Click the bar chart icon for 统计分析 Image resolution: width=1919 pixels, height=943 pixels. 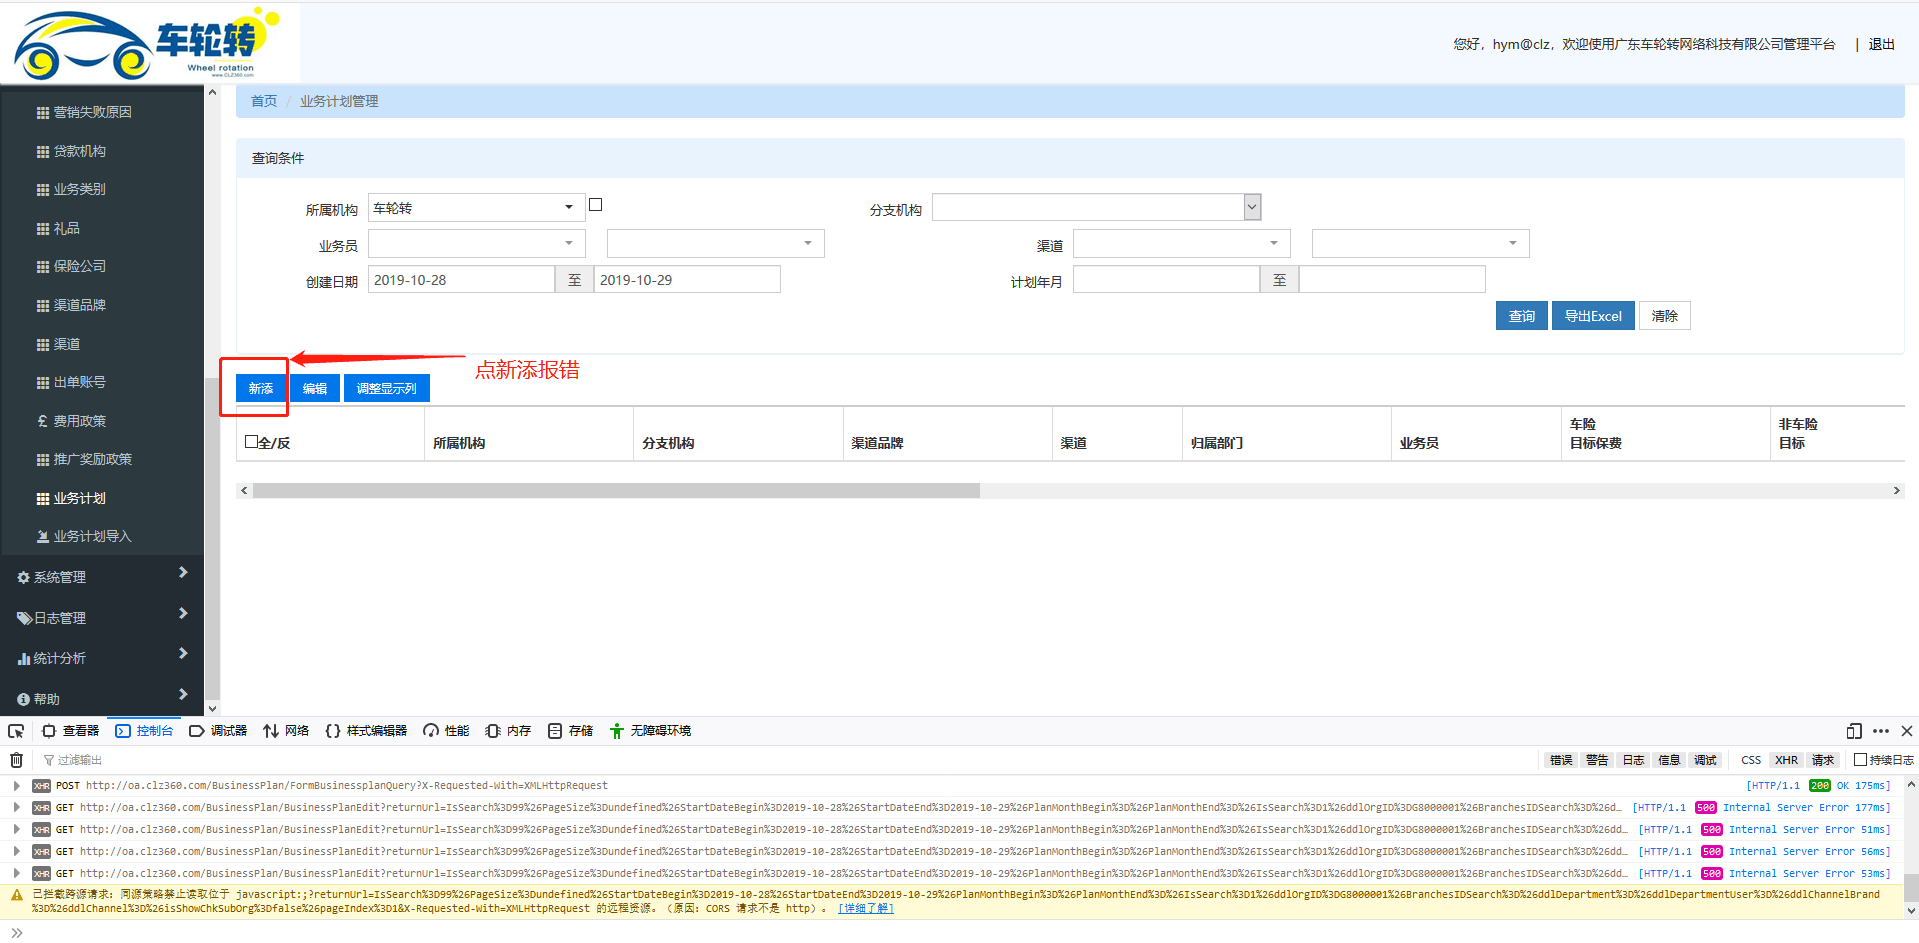coord(24,659)
